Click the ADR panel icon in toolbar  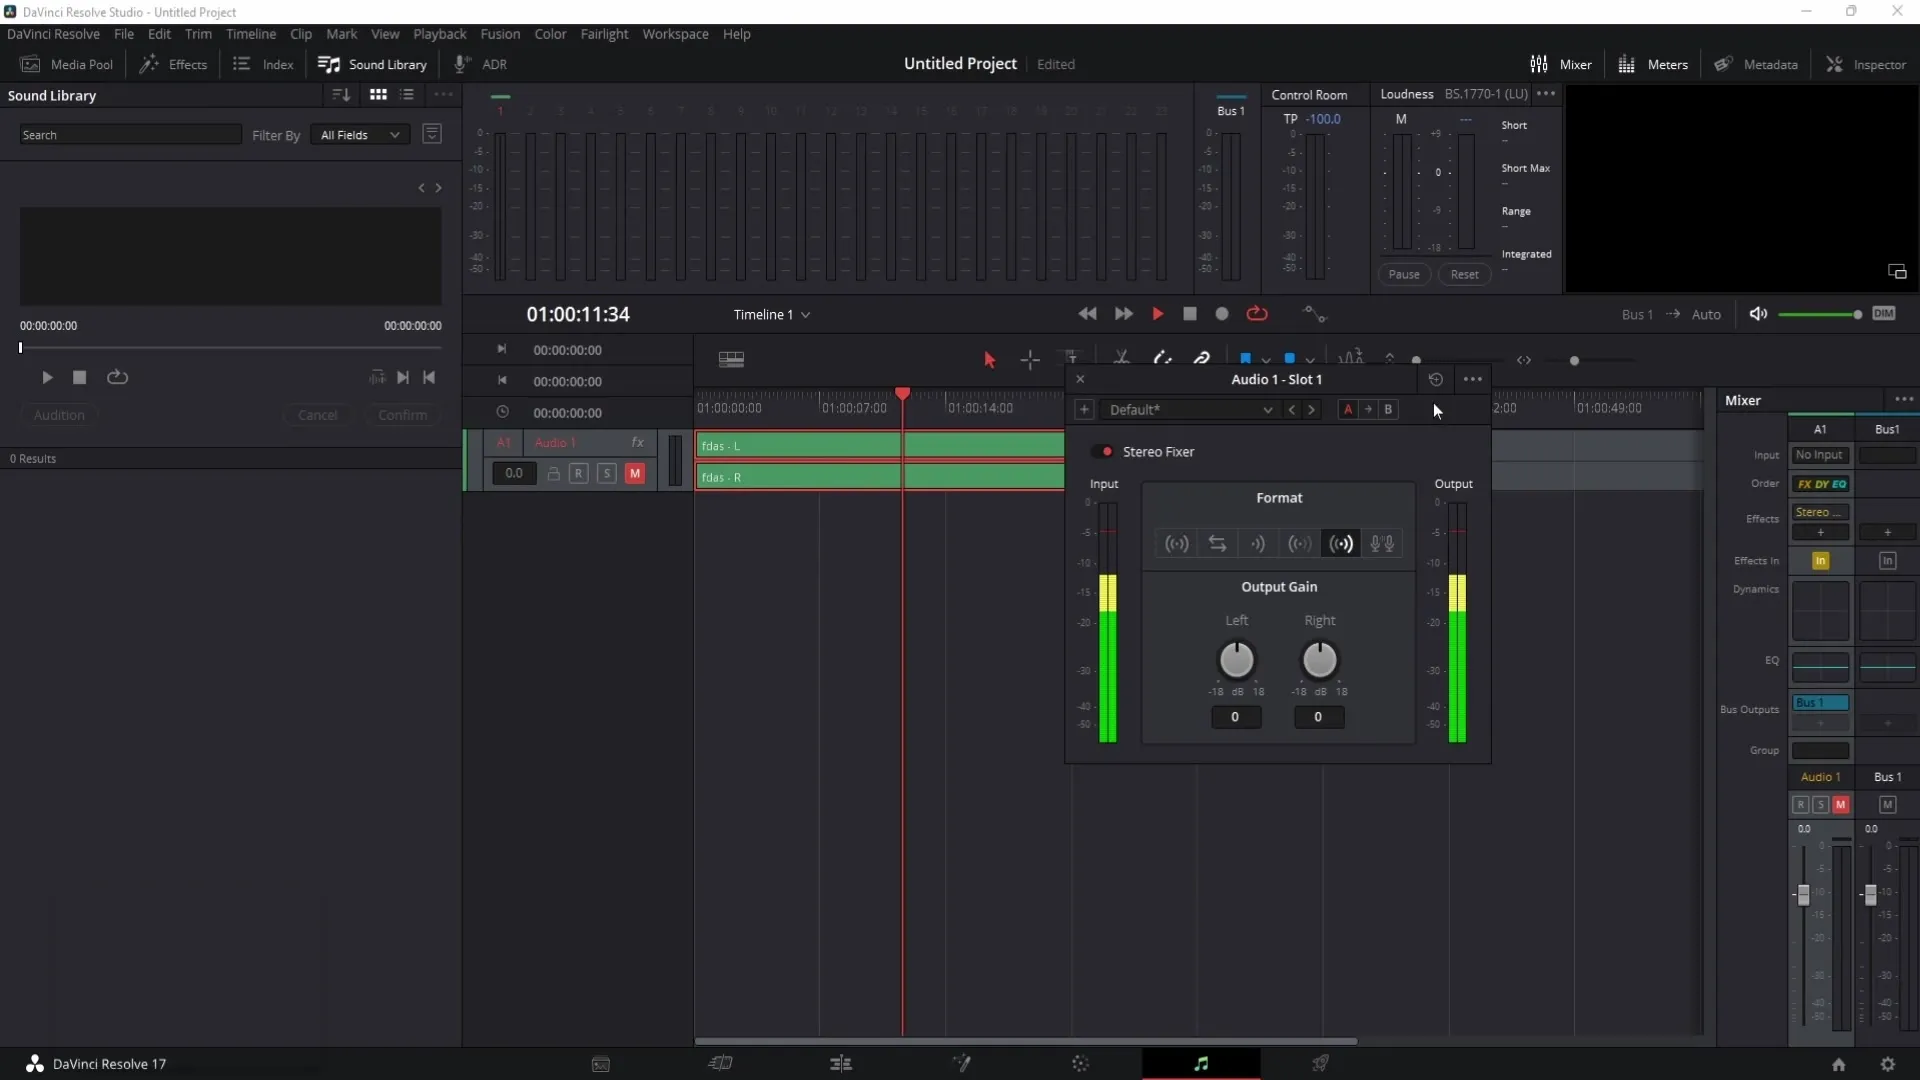pos(483,65)
